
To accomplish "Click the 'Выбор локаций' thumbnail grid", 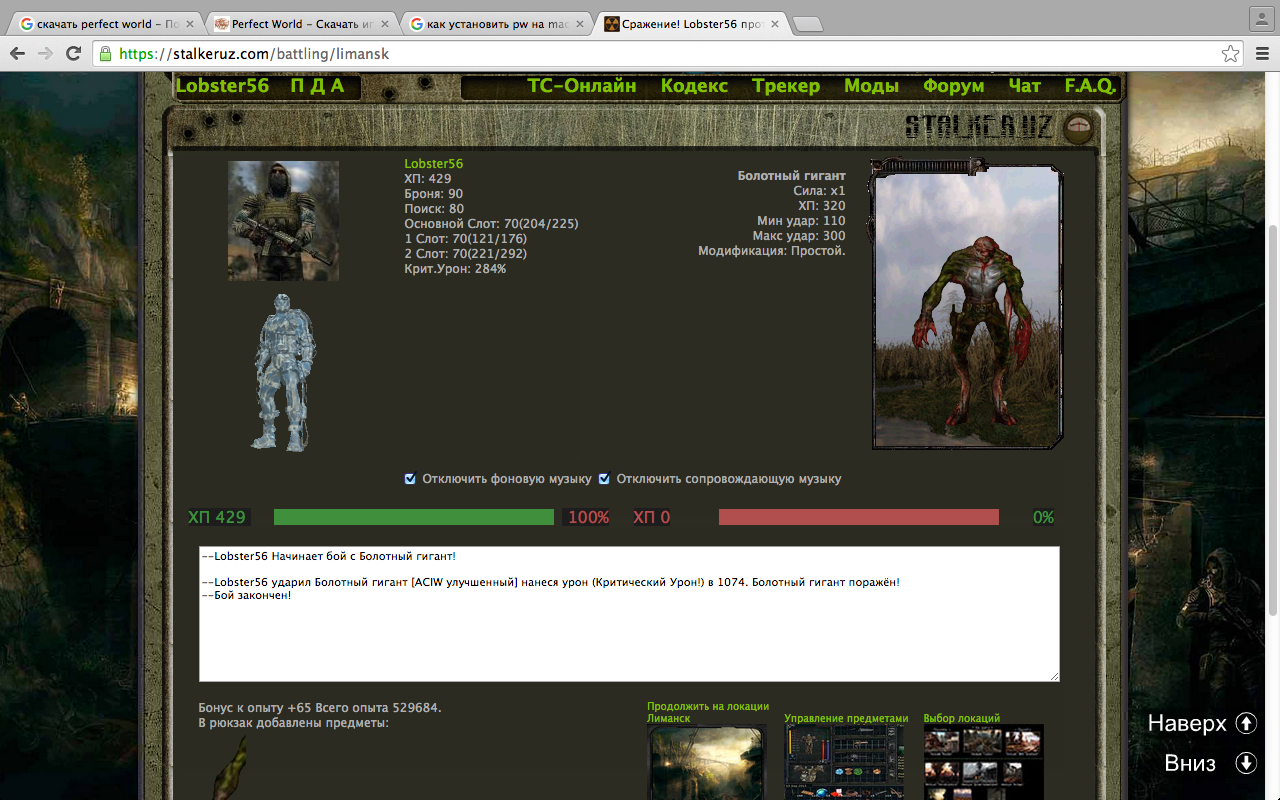I will pos(982,761).
